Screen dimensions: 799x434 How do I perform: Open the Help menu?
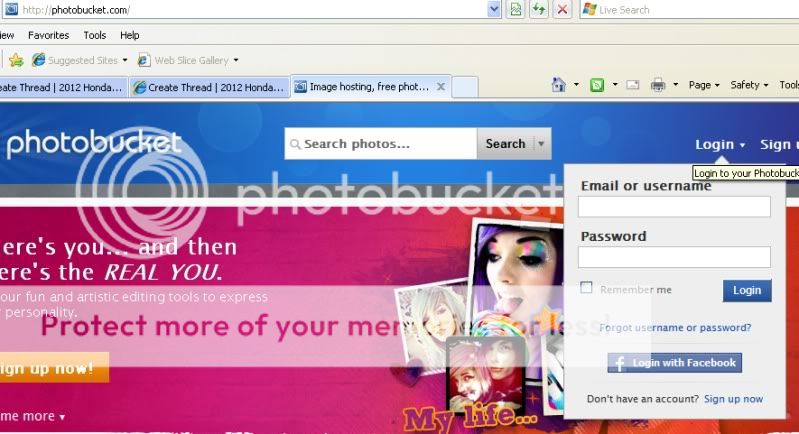click(129, 35)
